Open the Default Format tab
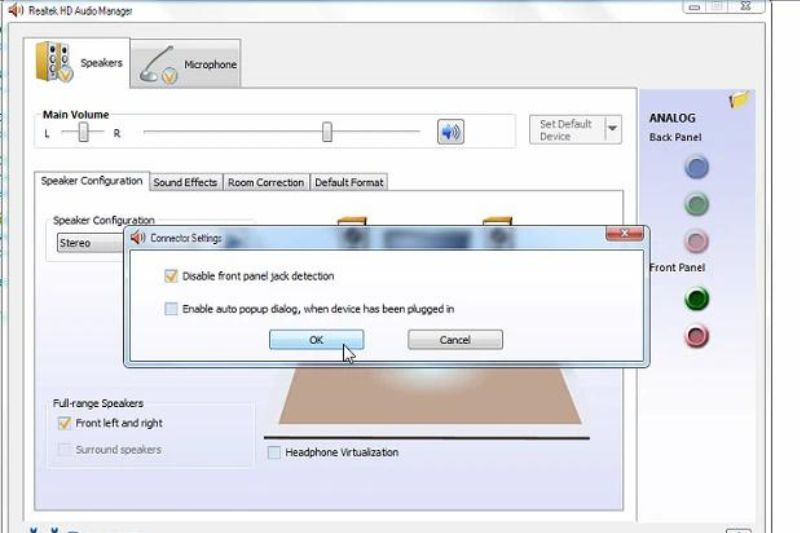This screenshot has width=800, height=533. coord(349,182)
